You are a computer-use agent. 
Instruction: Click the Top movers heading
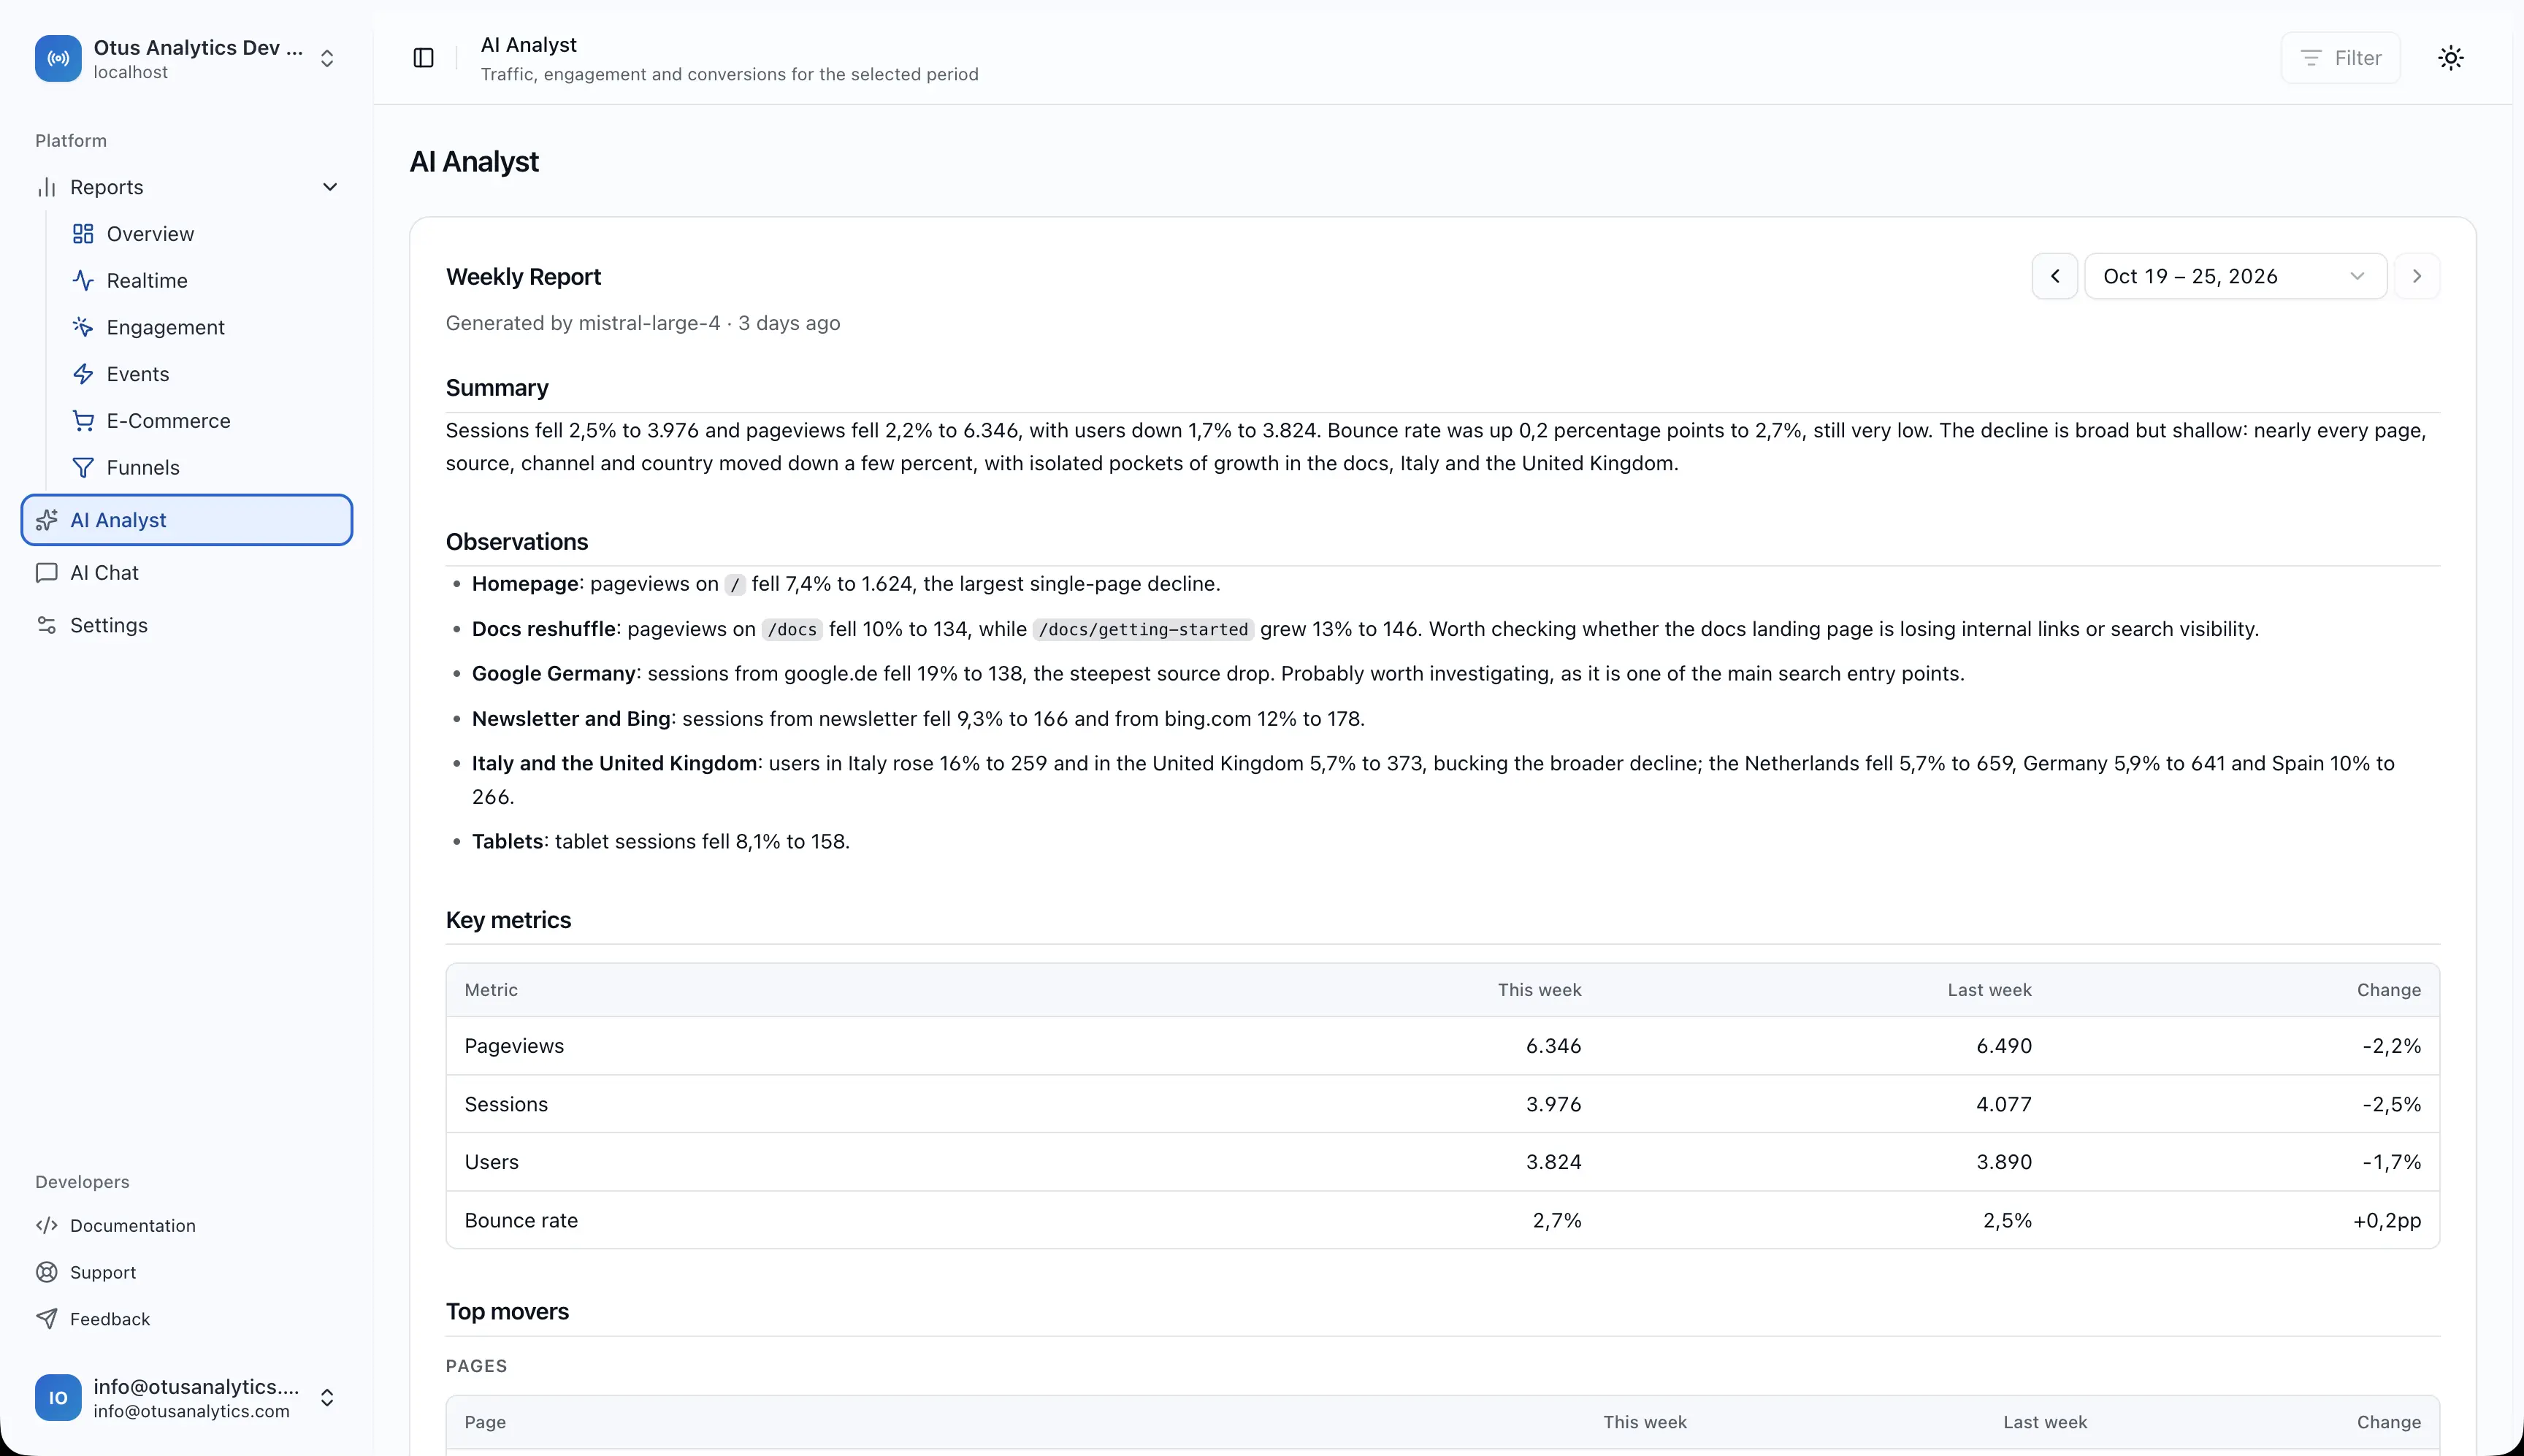click(507, 1312)
